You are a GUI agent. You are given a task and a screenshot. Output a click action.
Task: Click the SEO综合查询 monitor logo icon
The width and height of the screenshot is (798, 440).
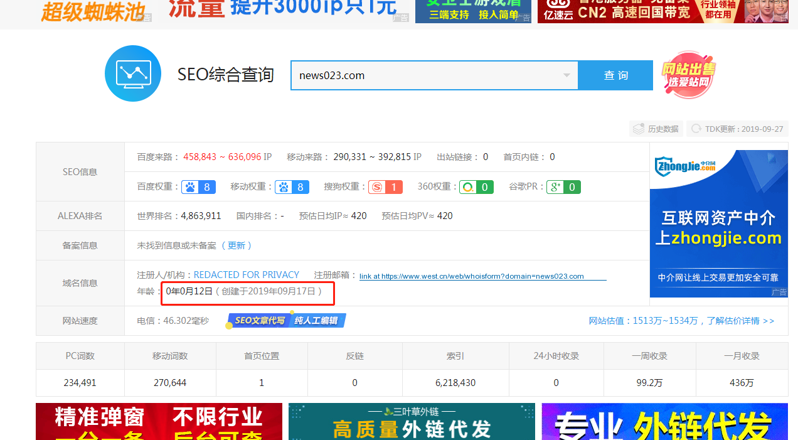[133, 74]
